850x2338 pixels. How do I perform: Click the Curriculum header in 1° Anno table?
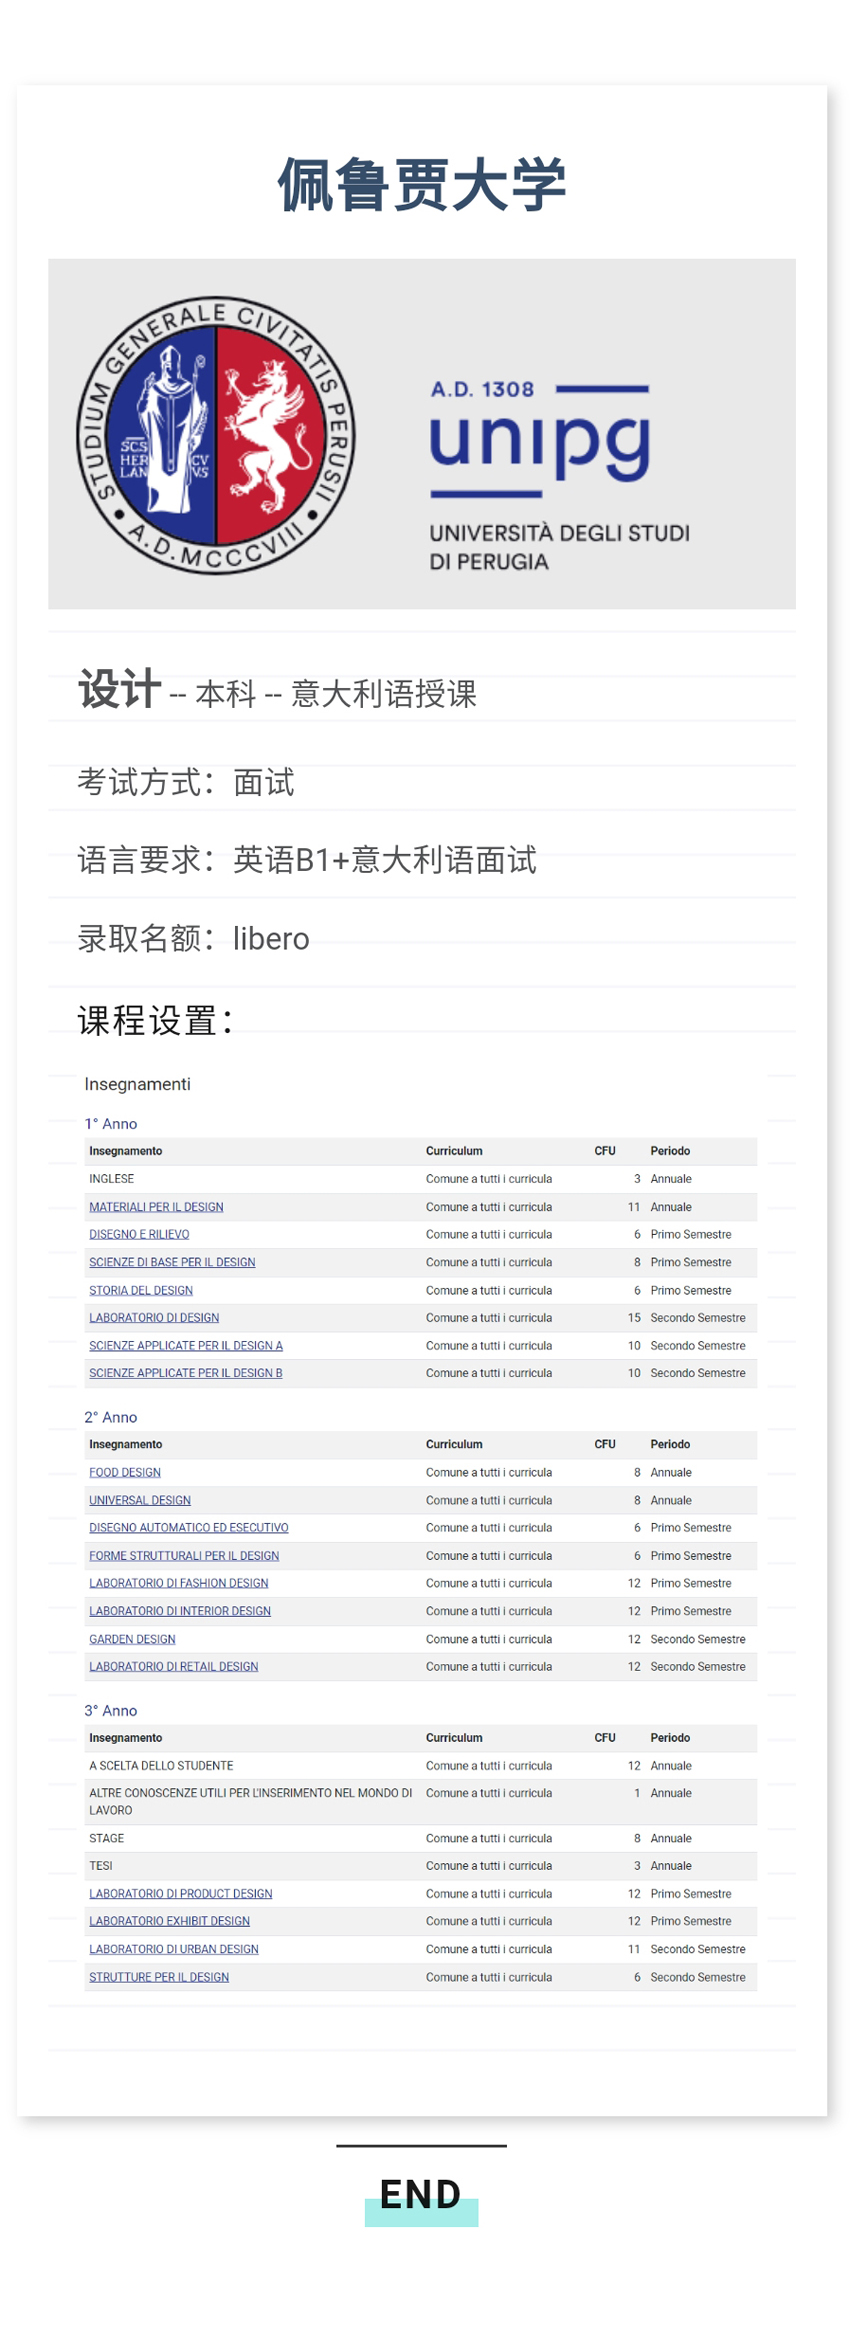pyautogui.click(x=454, y=1151)
